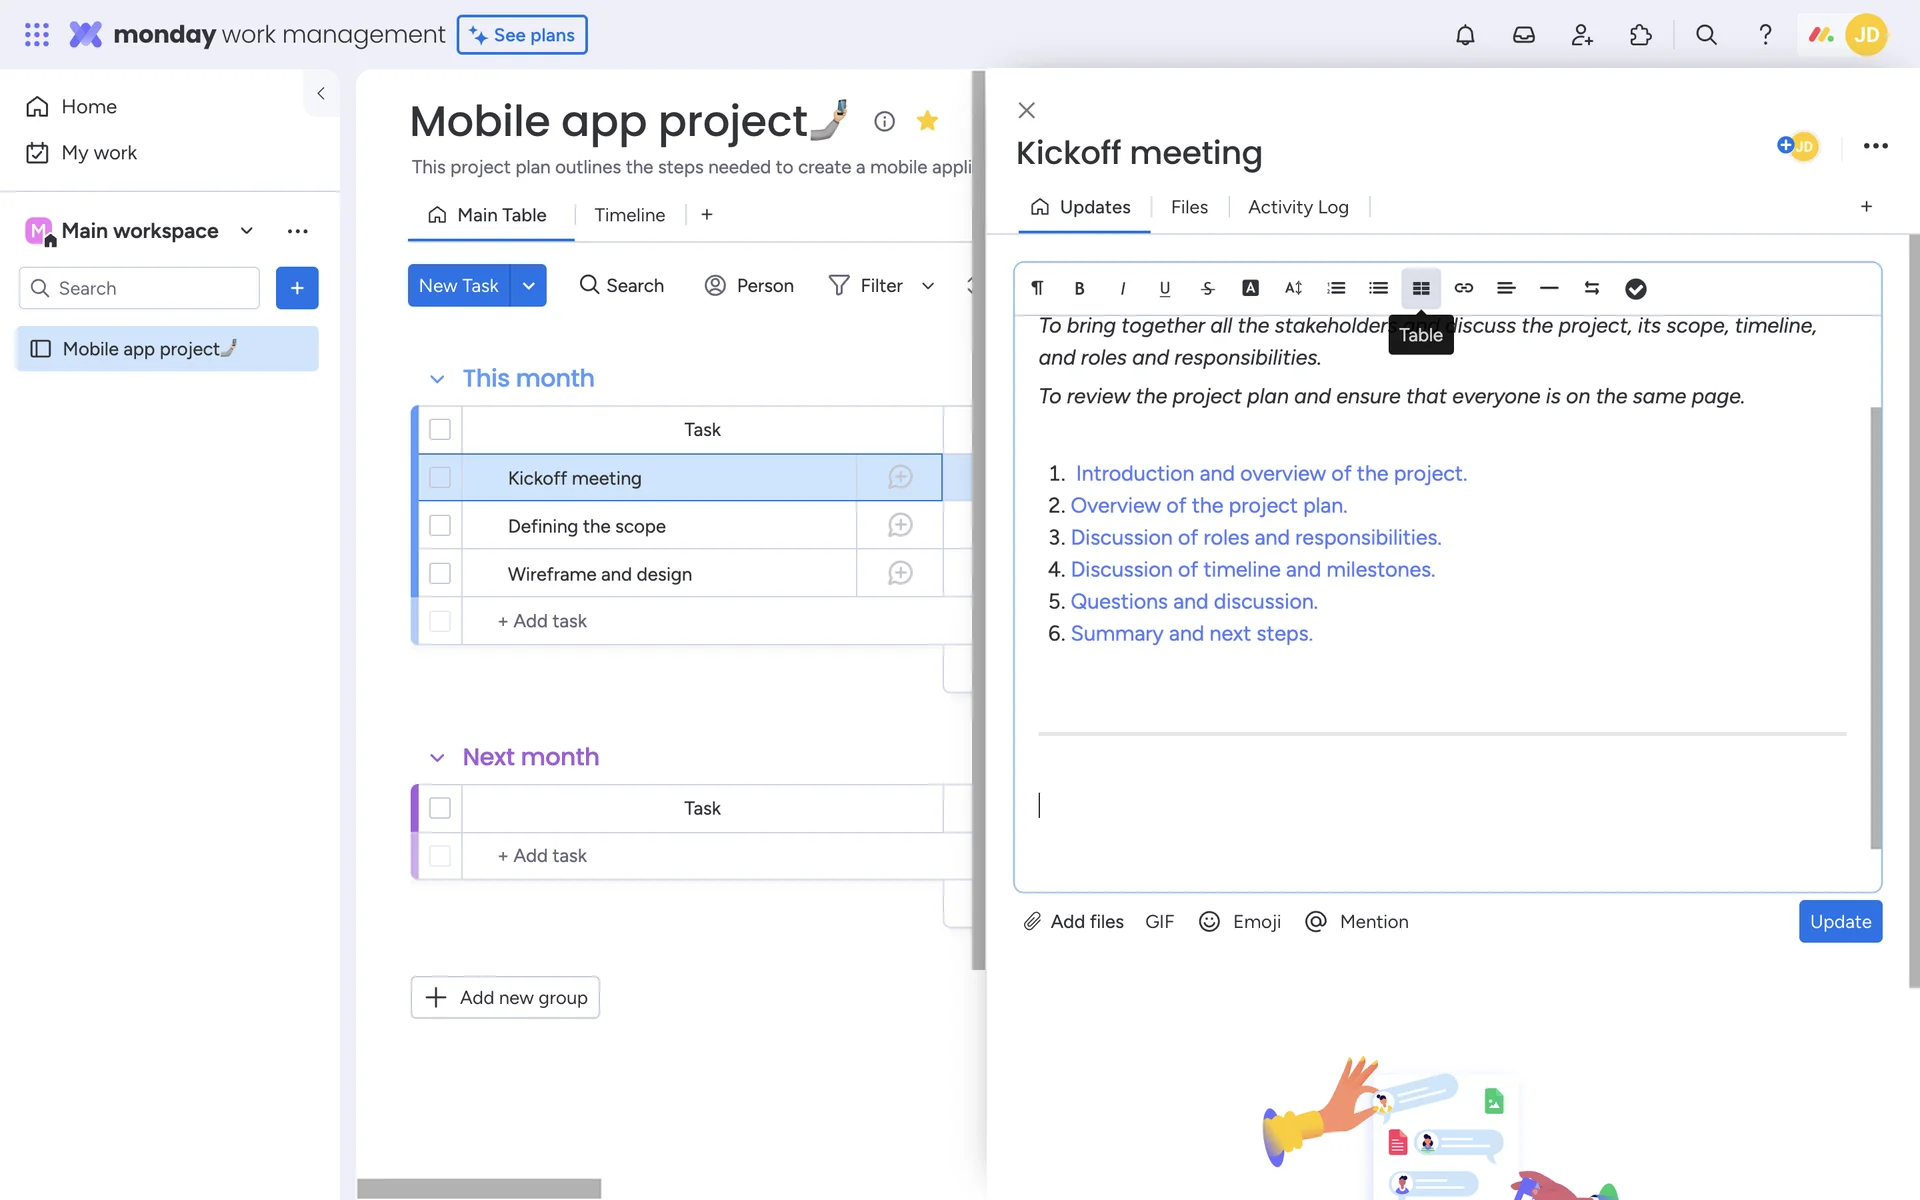Open the Timeline view tab
Viewport: 1920px width, 1200px height.
point(629,215)
